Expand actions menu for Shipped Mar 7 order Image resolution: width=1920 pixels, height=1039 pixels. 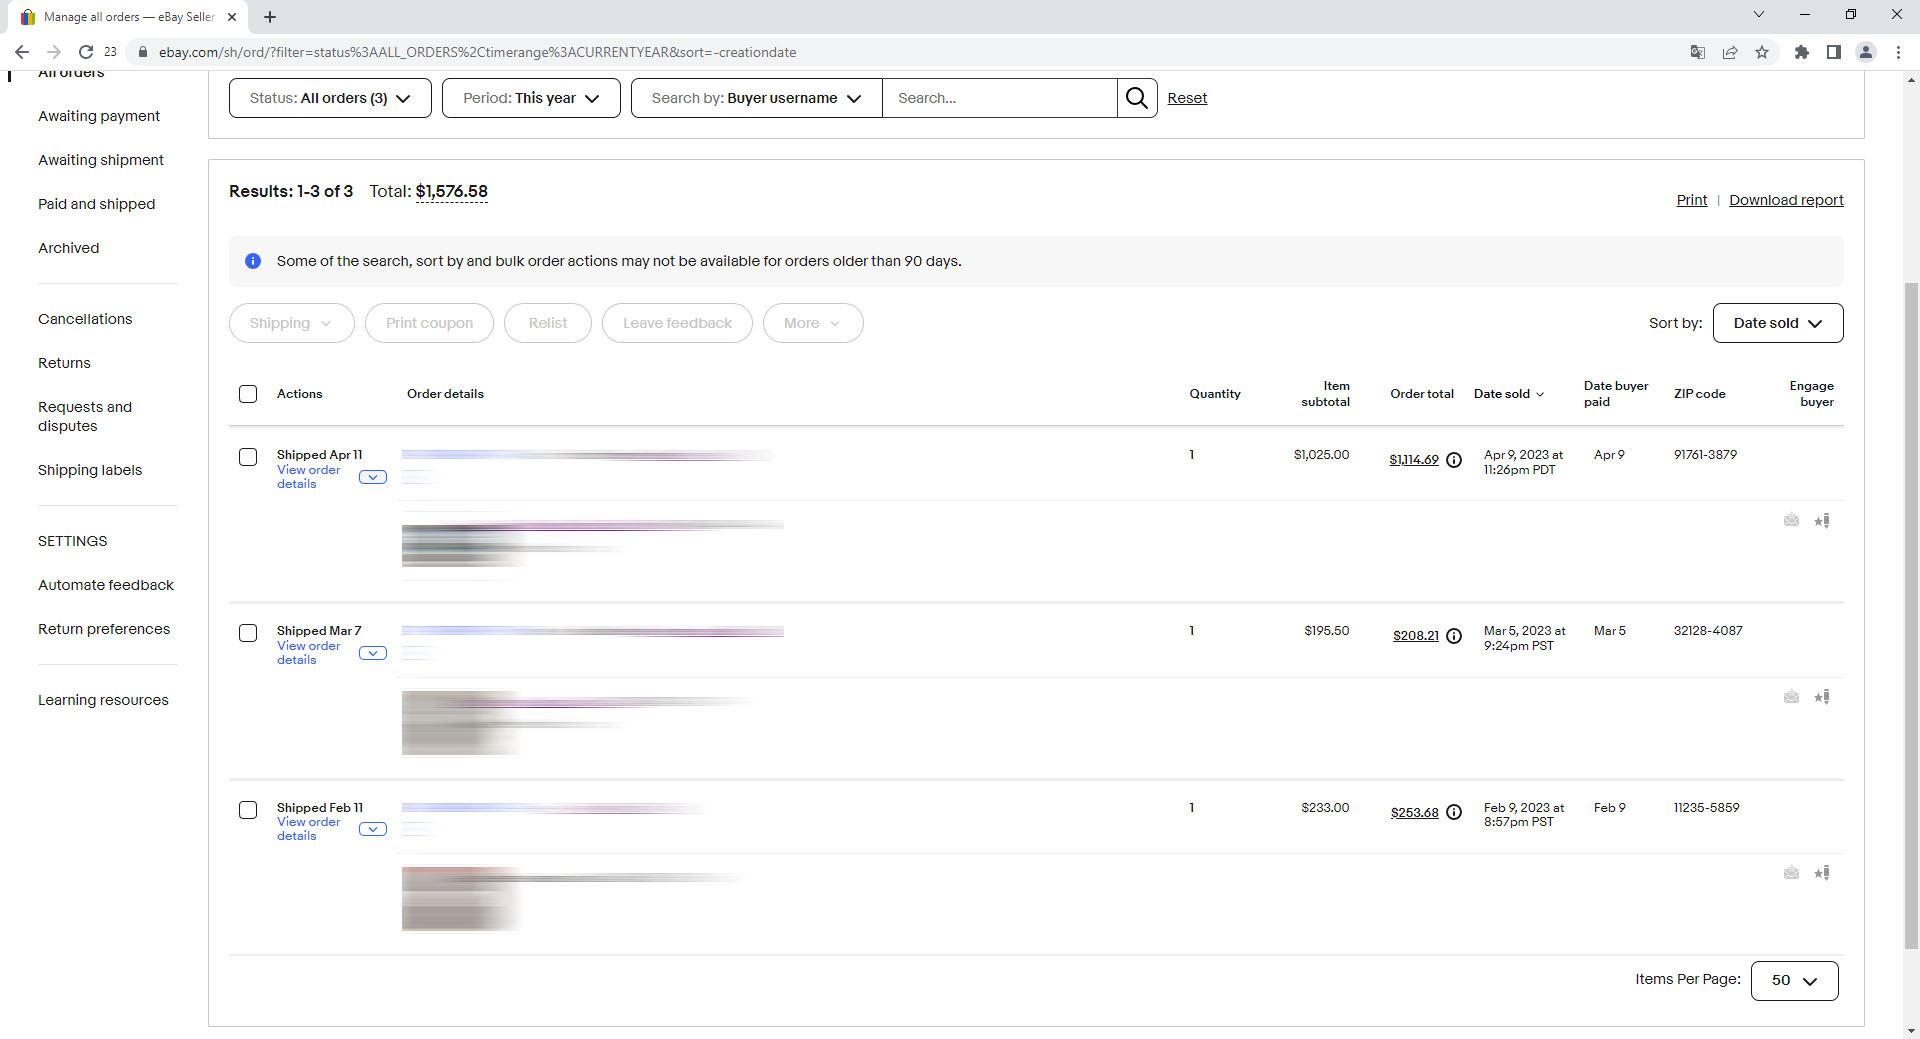click(x=373, y=653)
